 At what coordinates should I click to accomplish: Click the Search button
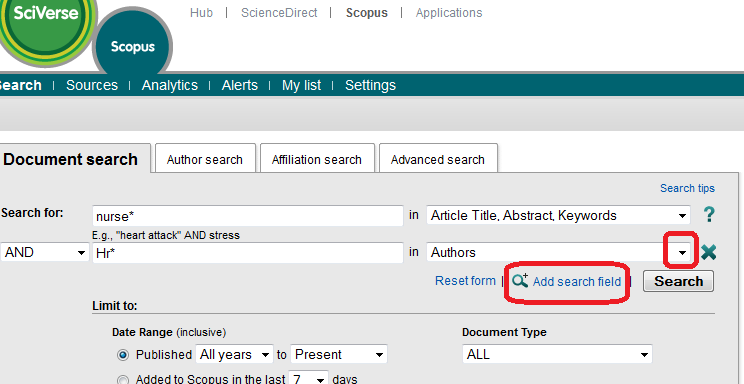click(x=679, y=281)
